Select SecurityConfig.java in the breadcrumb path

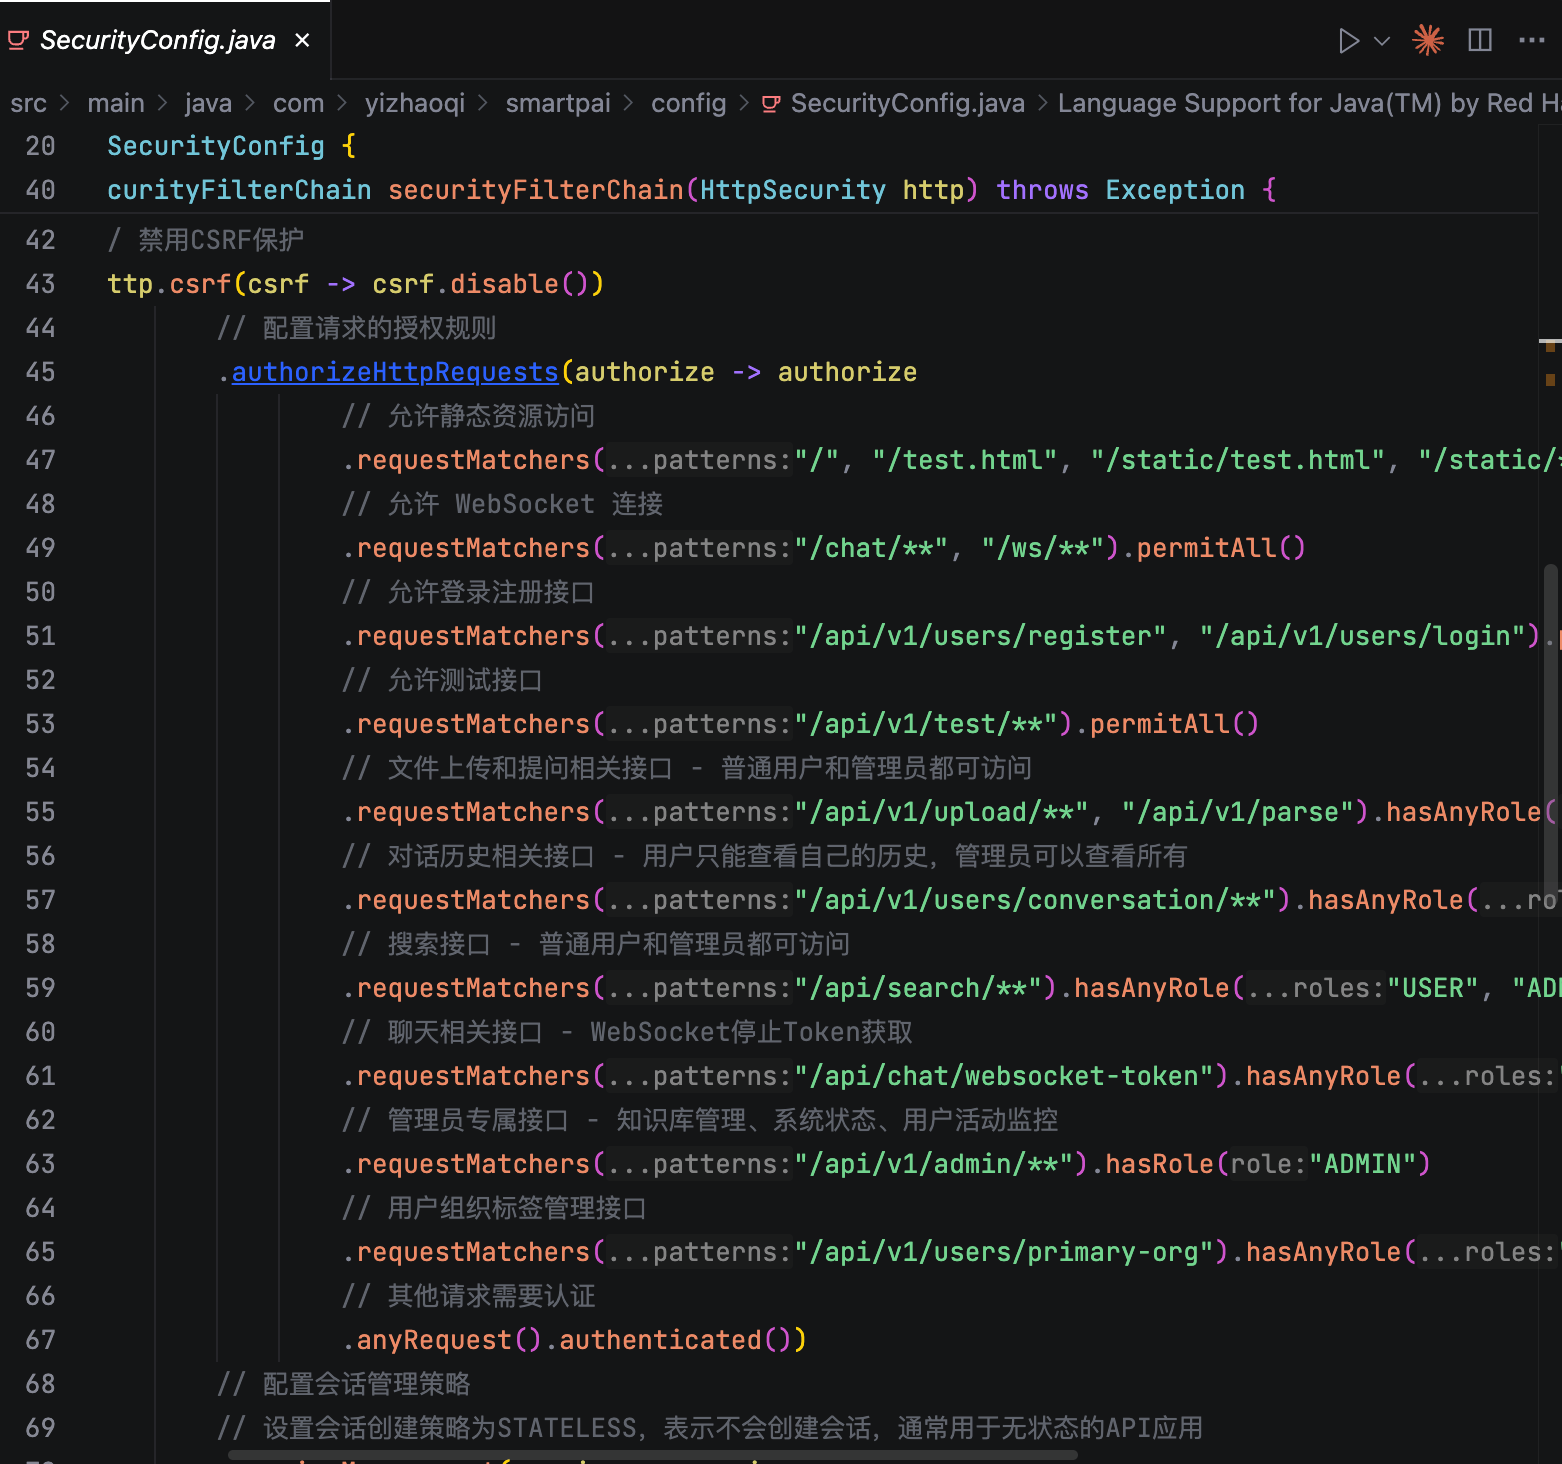tap(906, 104)
